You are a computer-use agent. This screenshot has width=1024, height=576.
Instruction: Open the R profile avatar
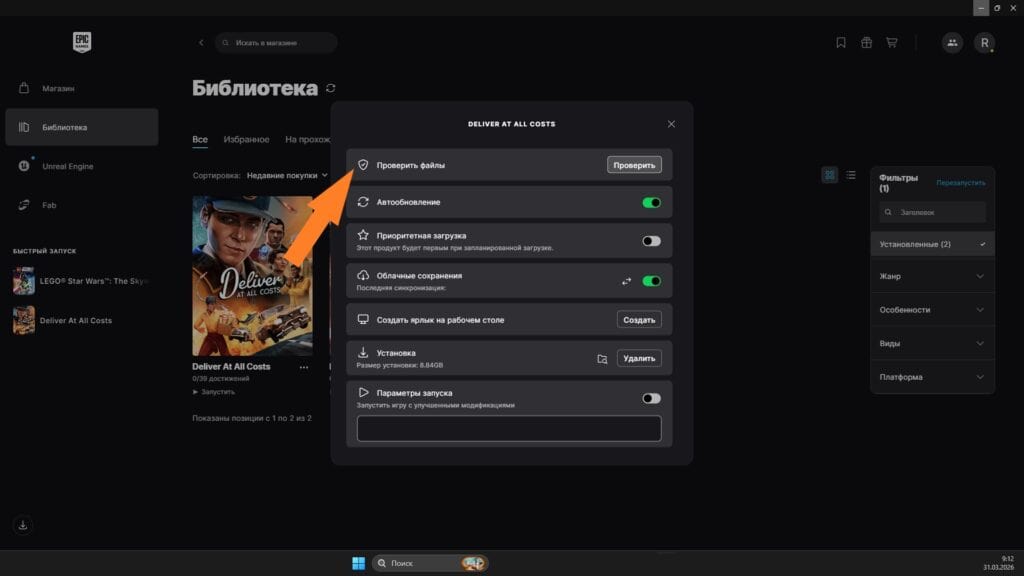coord(984,42)
